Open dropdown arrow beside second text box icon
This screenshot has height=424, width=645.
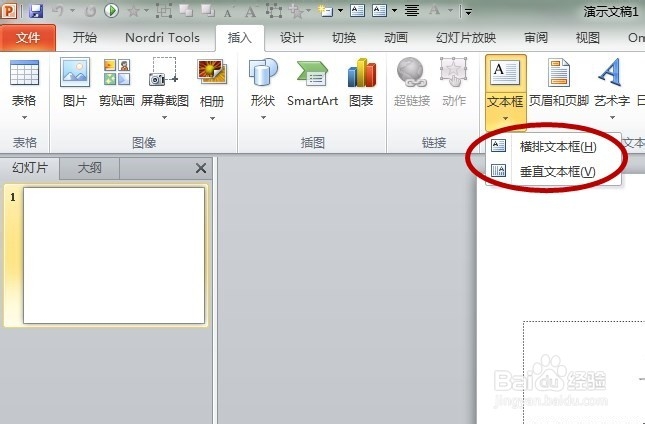pyautogui.click(x=394, y=11)
